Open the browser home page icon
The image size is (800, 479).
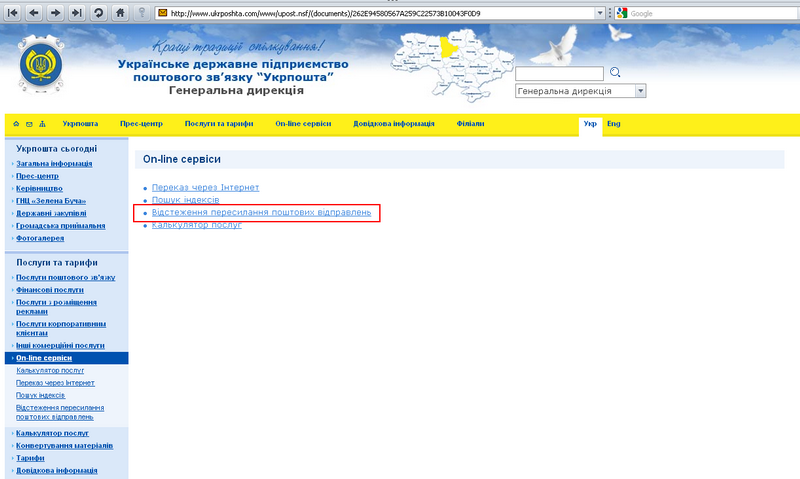tap(120, 13)
